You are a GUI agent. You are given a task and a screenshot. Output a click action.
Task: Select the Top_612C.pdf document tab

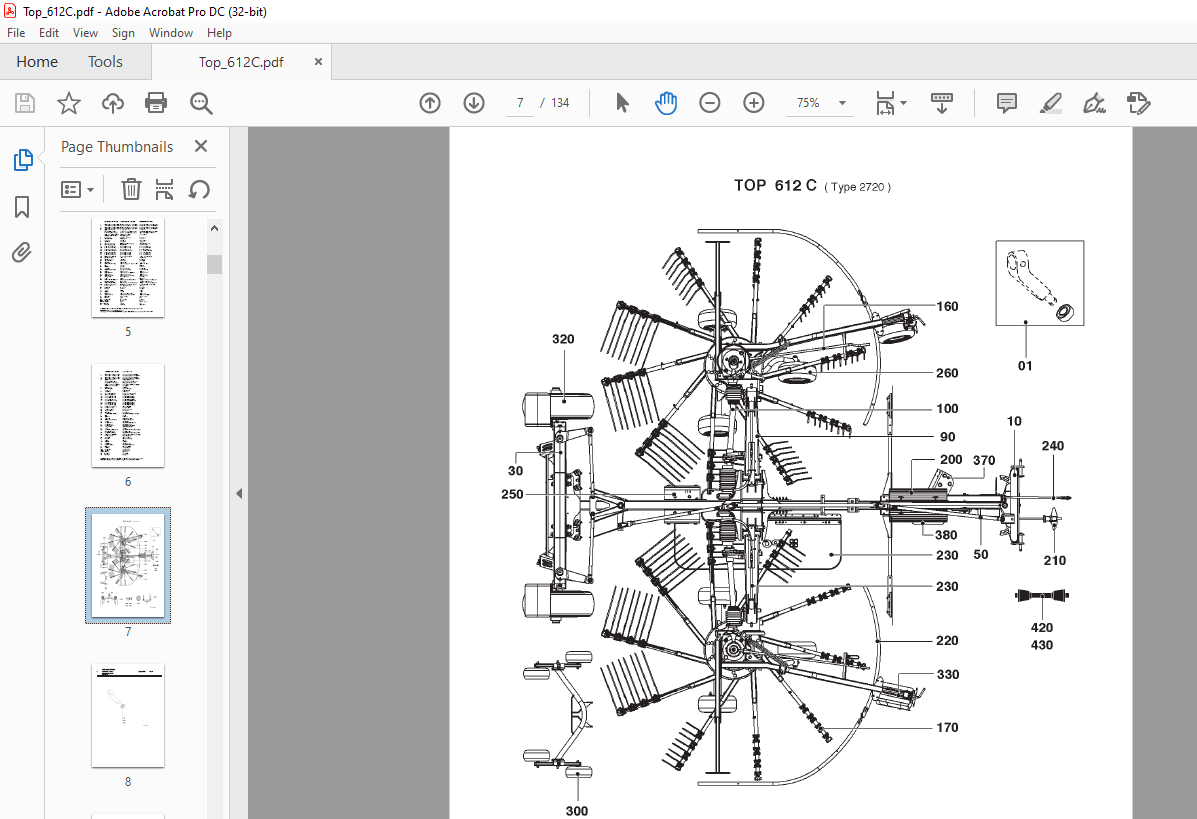[241, 63]
